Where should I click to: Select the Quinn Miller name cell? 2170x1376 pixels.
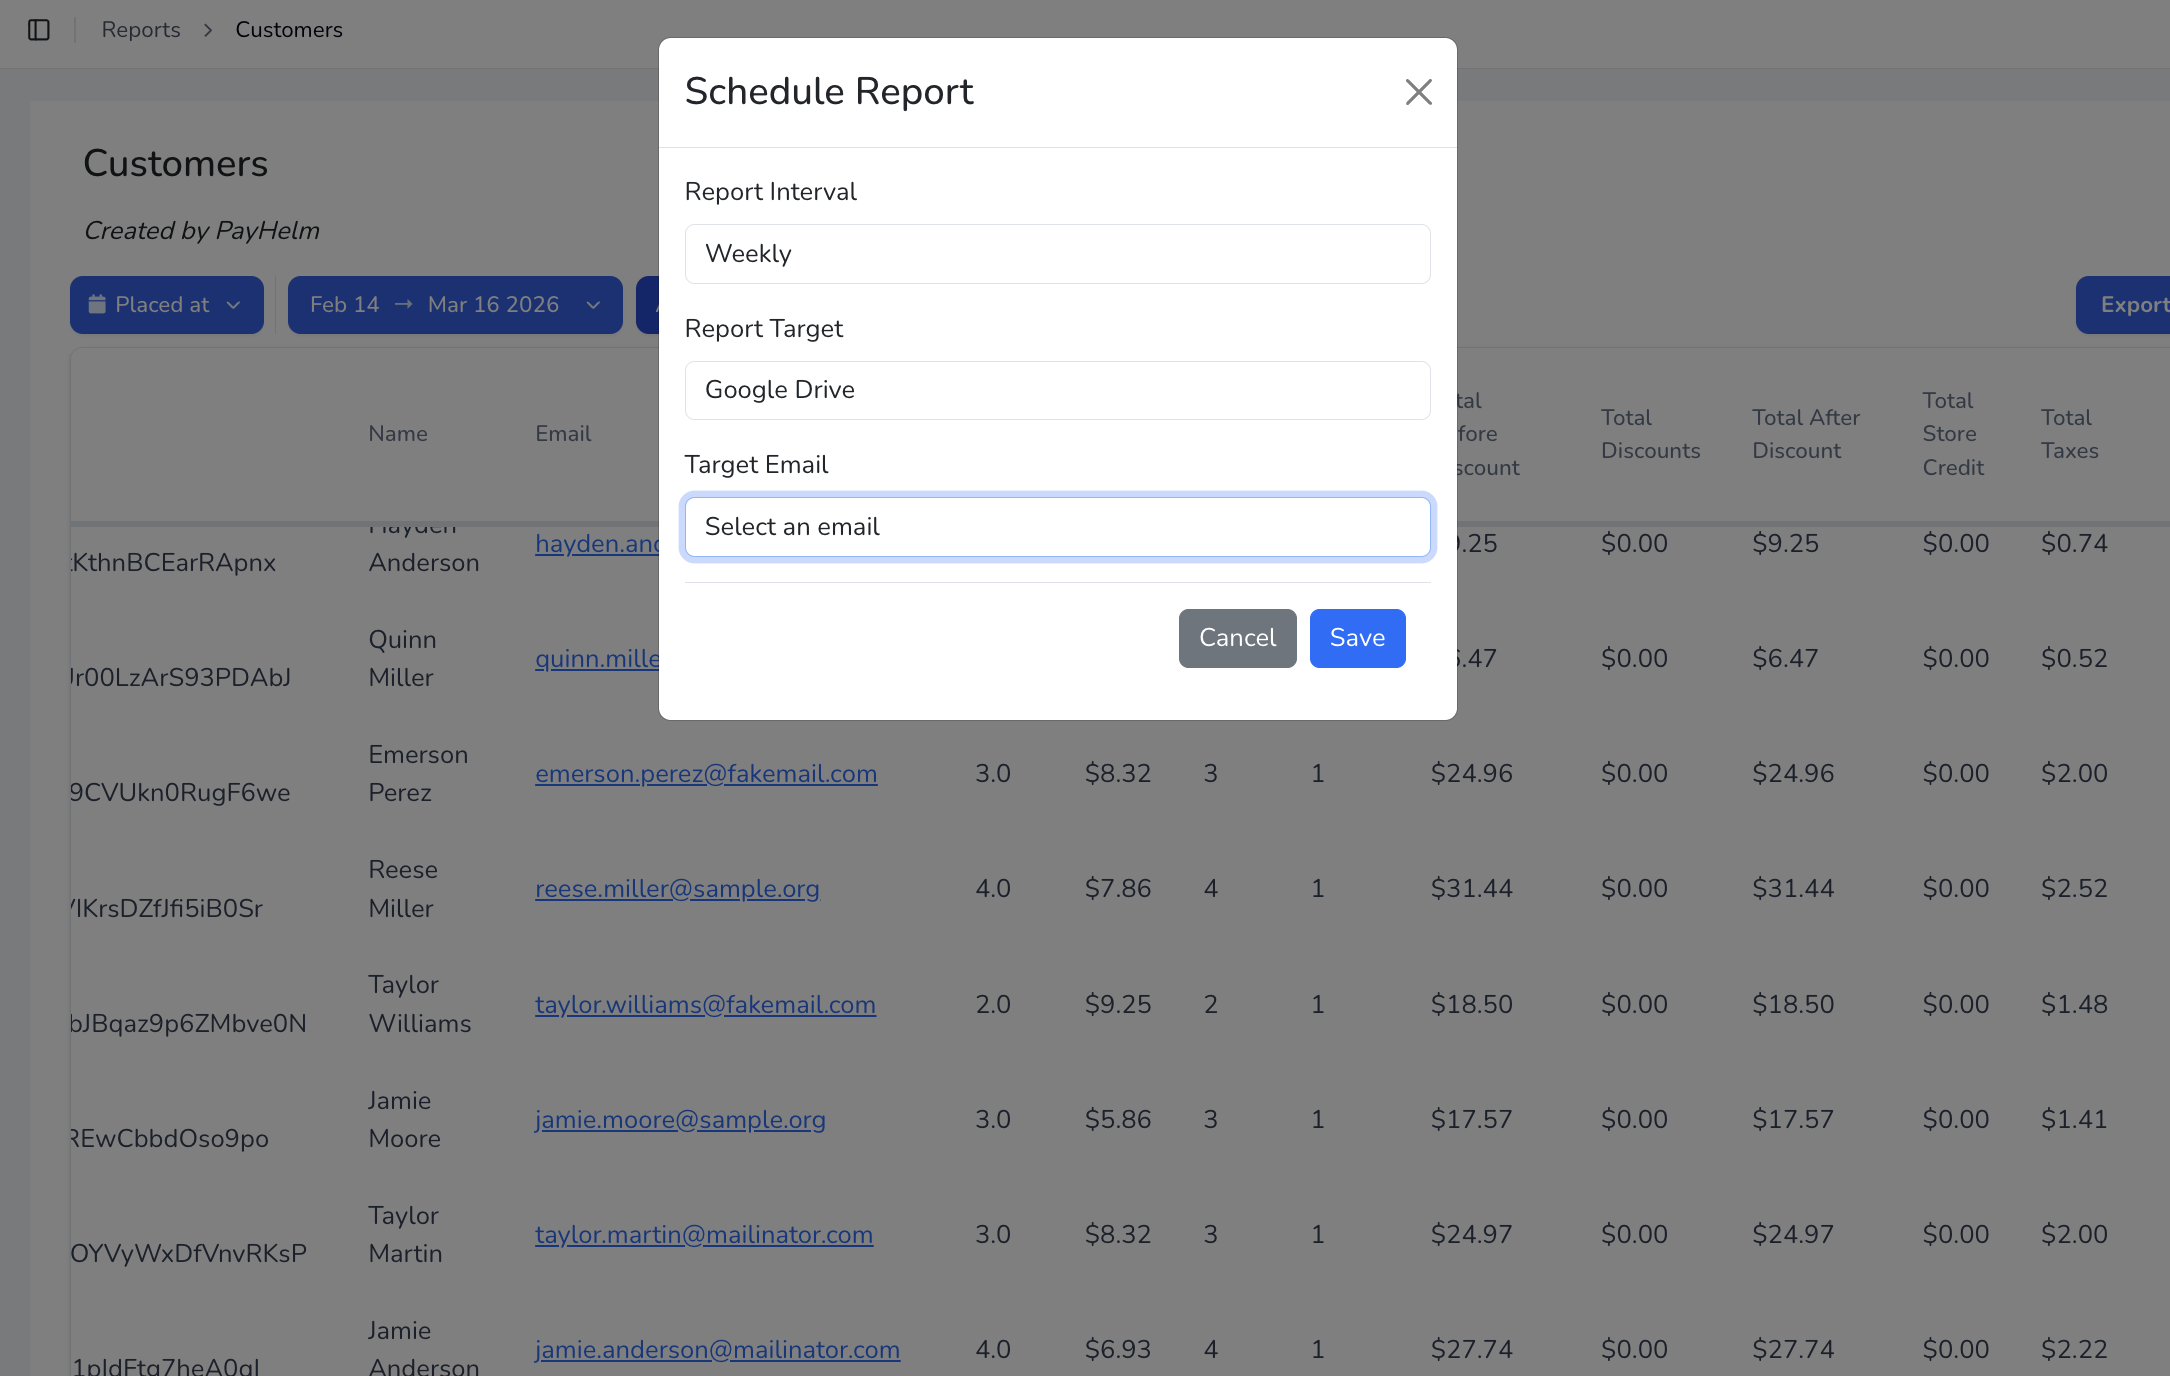click(x=402, y=658)
